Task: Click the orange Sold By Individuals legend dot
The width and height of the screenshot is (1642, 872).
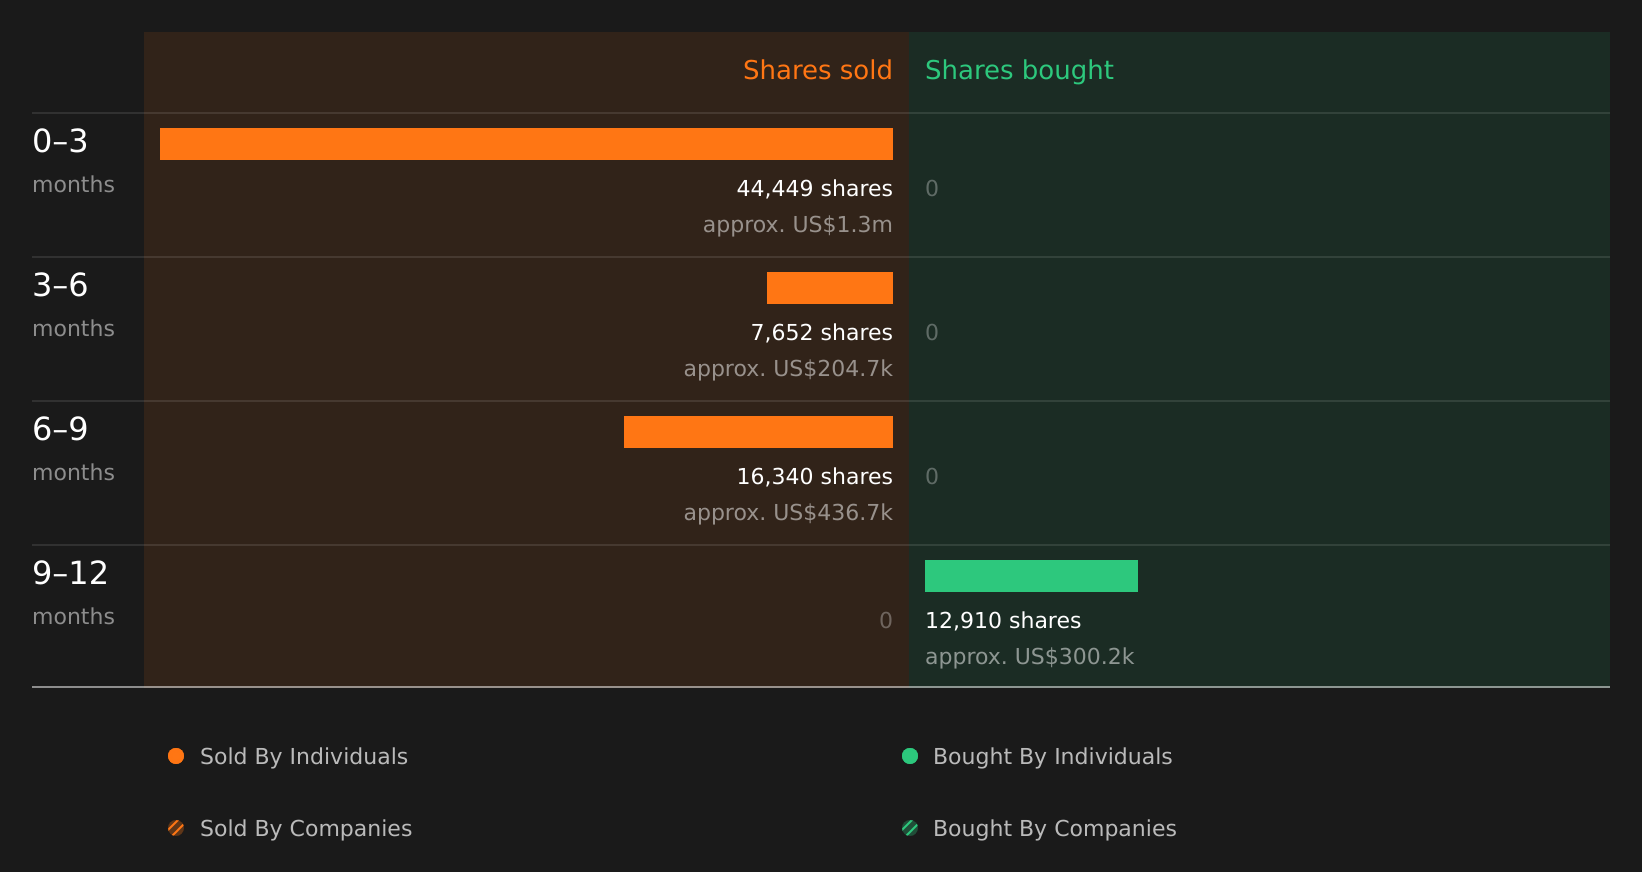Action: click(176, 756)
